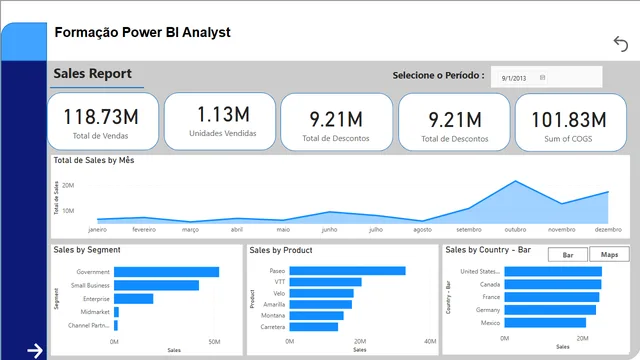Click the United States country bar

click(x=553, y=271)
